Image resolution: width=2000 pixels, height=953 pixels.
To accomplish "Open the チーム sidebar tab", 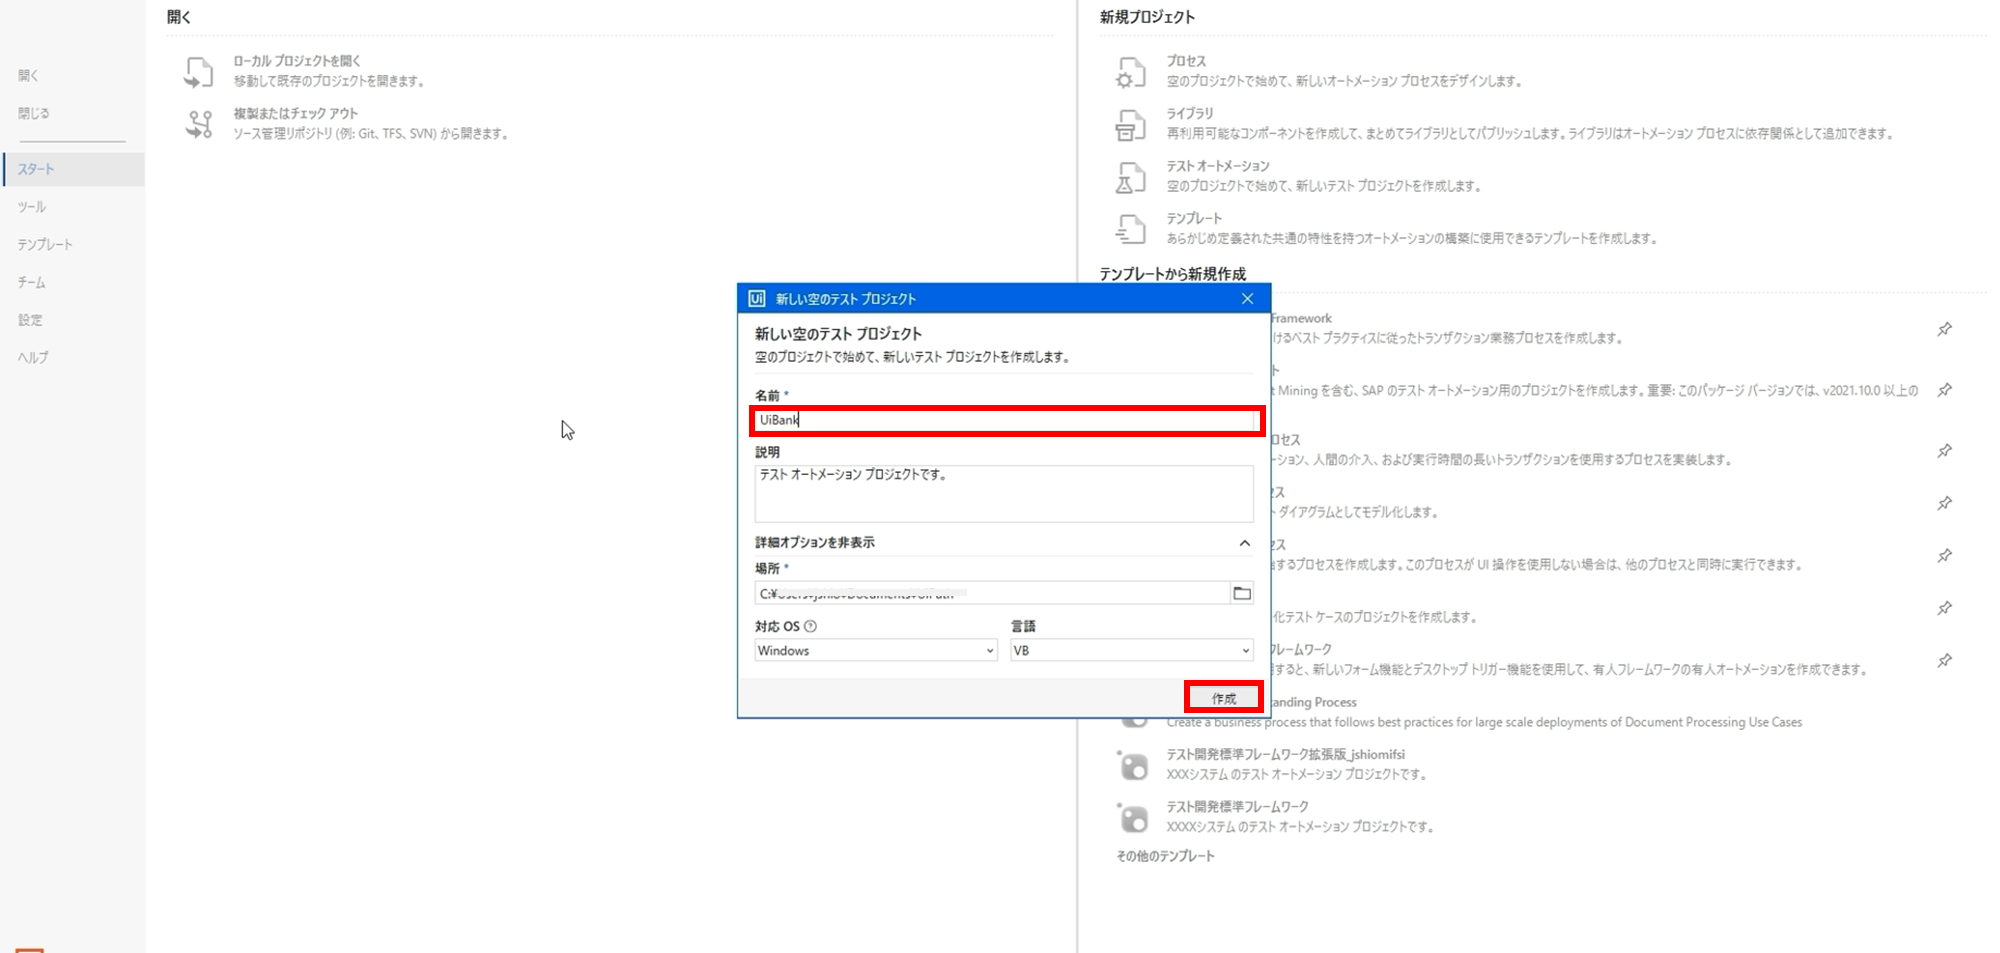I will 32,282.
